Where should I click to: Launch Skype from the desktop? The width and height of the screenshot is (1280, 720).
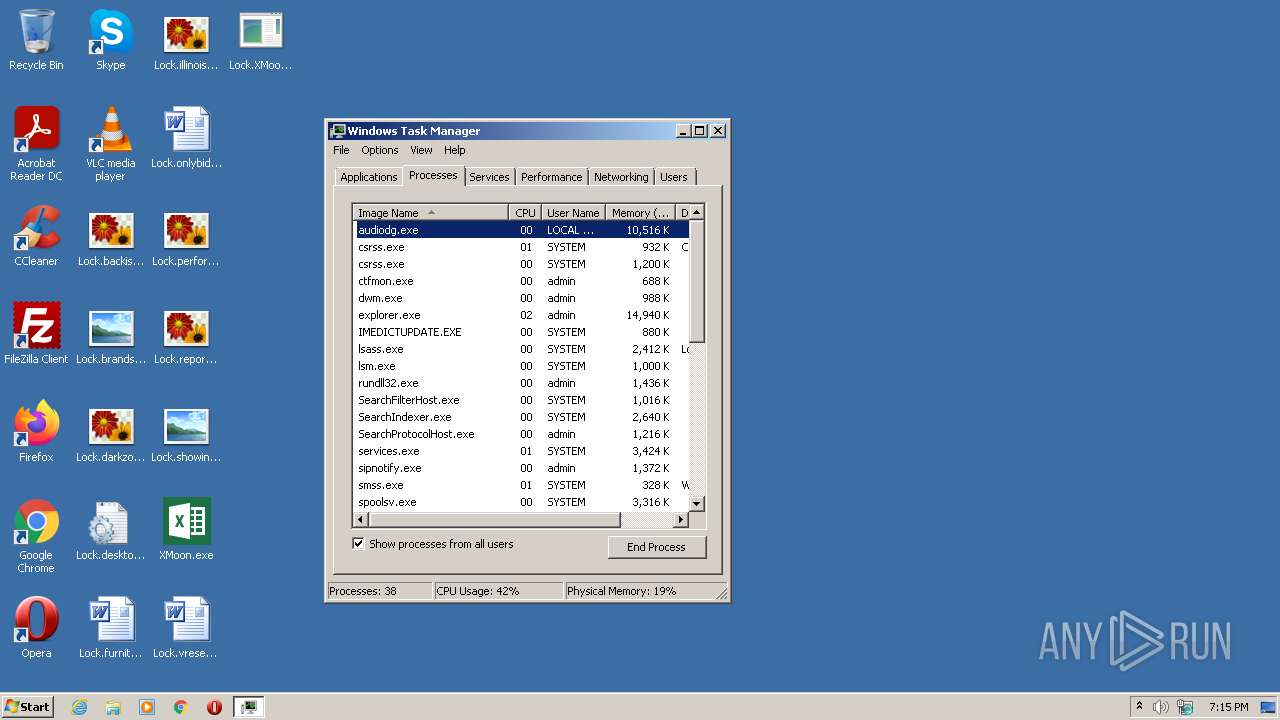pos(110,40)
